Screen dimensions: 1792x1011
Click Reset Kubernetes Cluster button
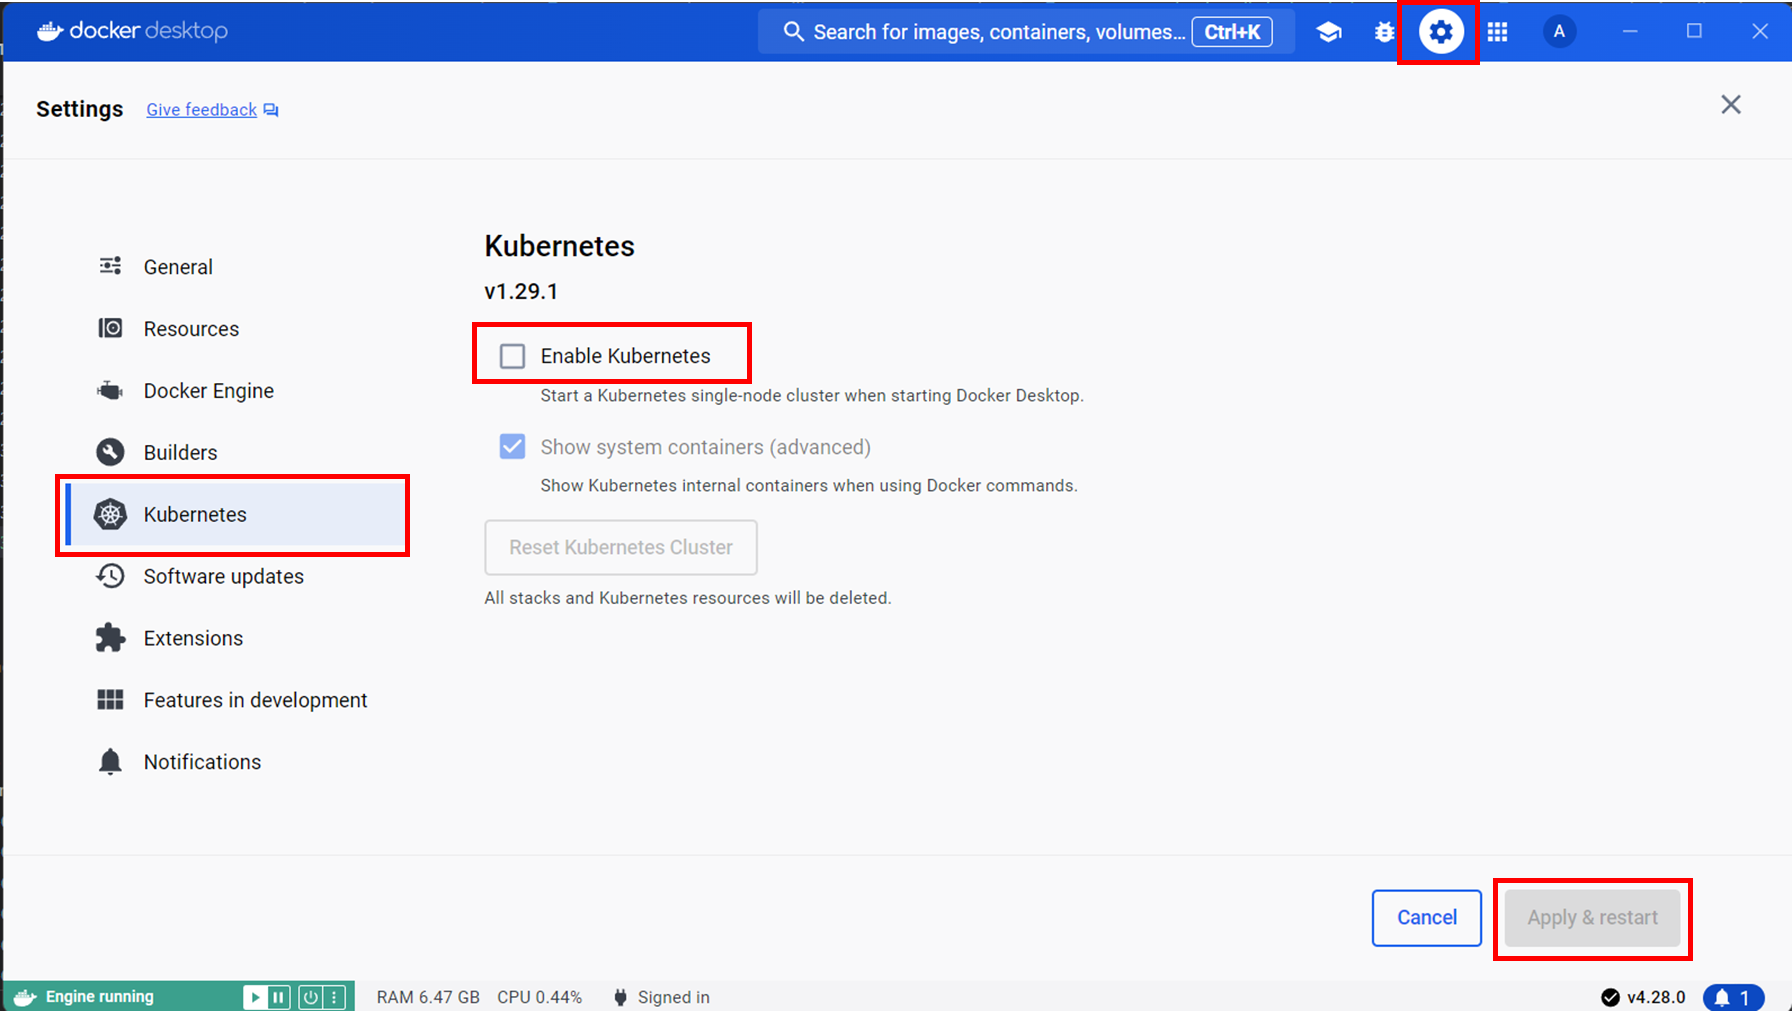pos(621,547)
